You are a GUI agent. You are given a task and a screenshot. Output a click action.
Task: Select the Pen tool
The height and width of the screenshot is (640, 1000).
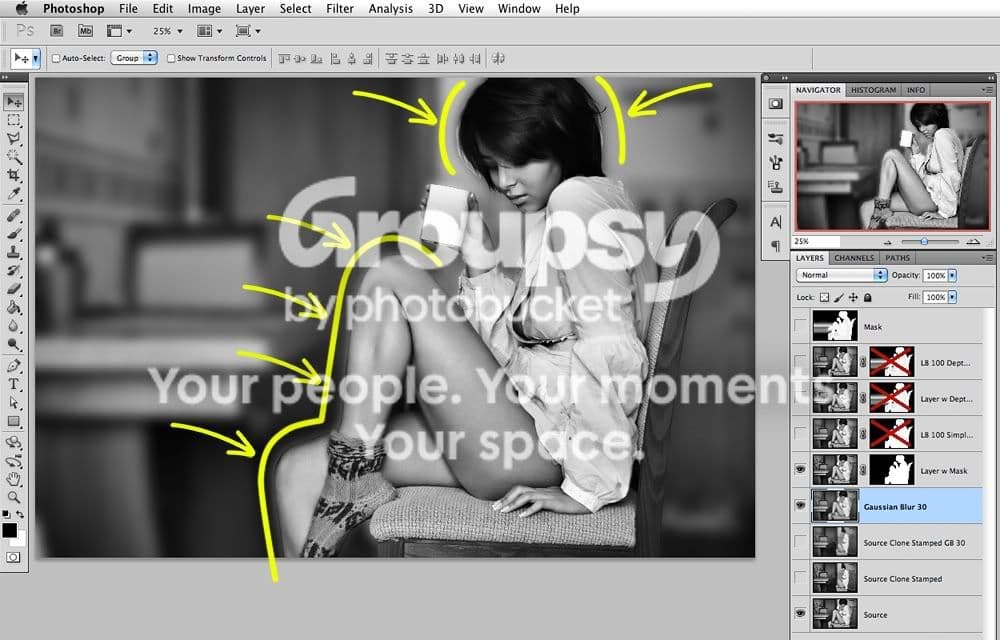[x=13, y=366]
